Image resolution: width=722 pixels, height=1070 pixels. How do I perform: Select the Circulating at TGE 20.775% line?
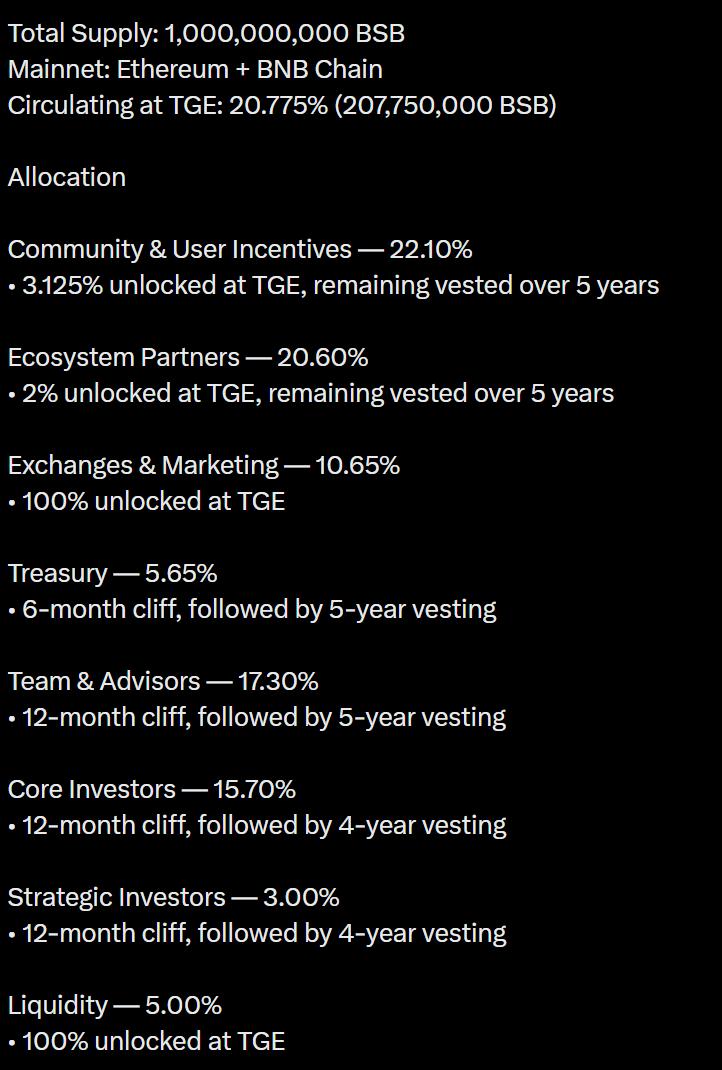coord(282,105)
